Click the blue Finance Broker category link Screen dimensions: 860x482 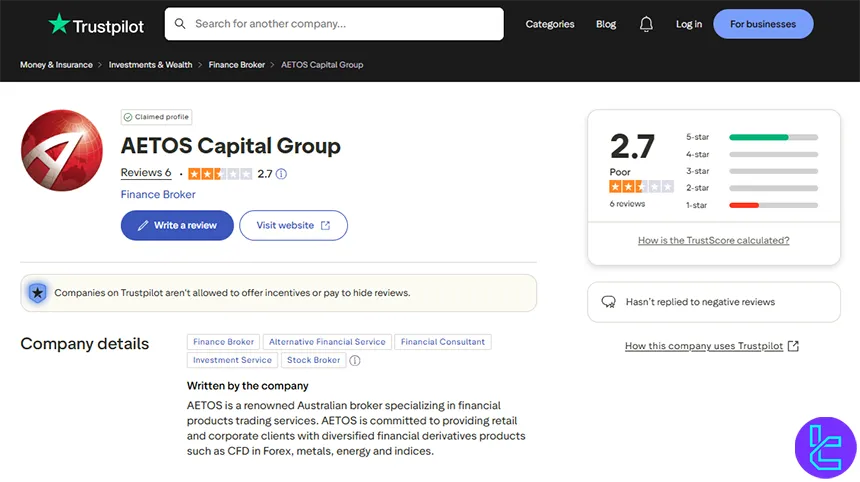tap(158, 194)
